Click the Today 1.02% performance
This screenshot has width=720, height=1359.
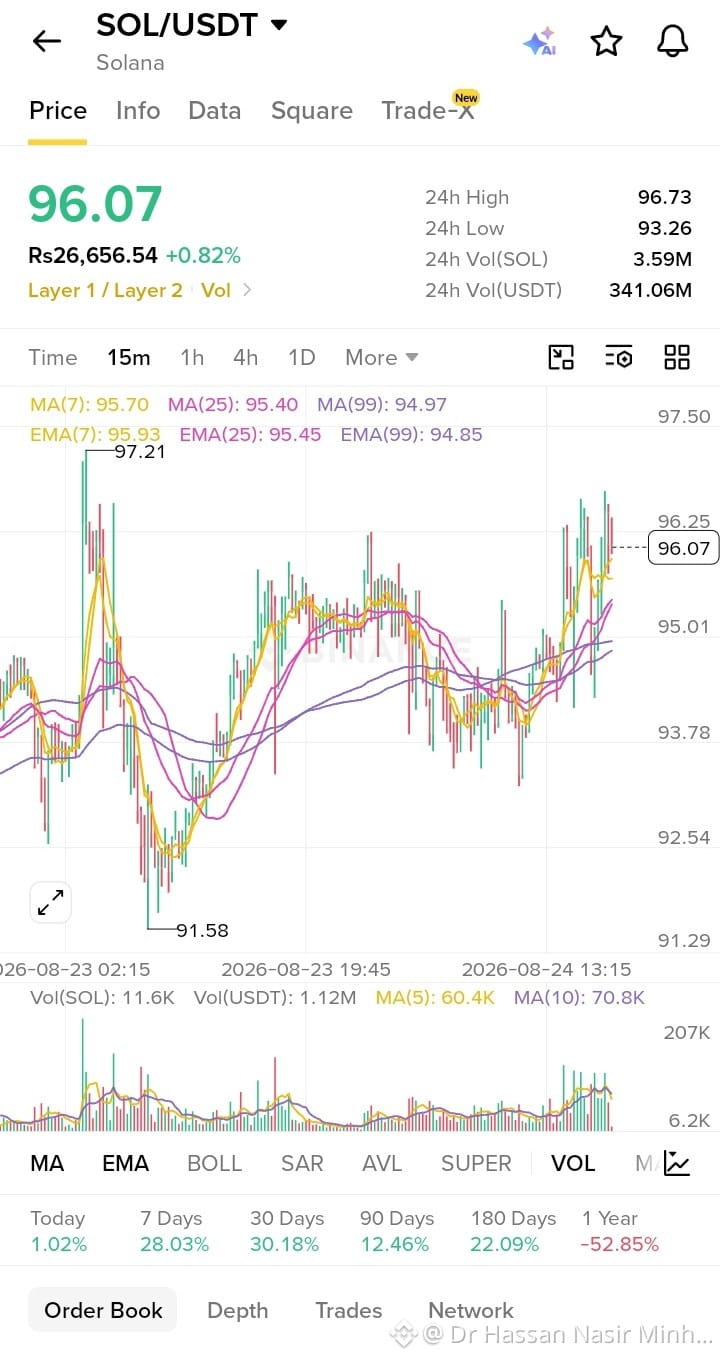(x=58, y=1231)
